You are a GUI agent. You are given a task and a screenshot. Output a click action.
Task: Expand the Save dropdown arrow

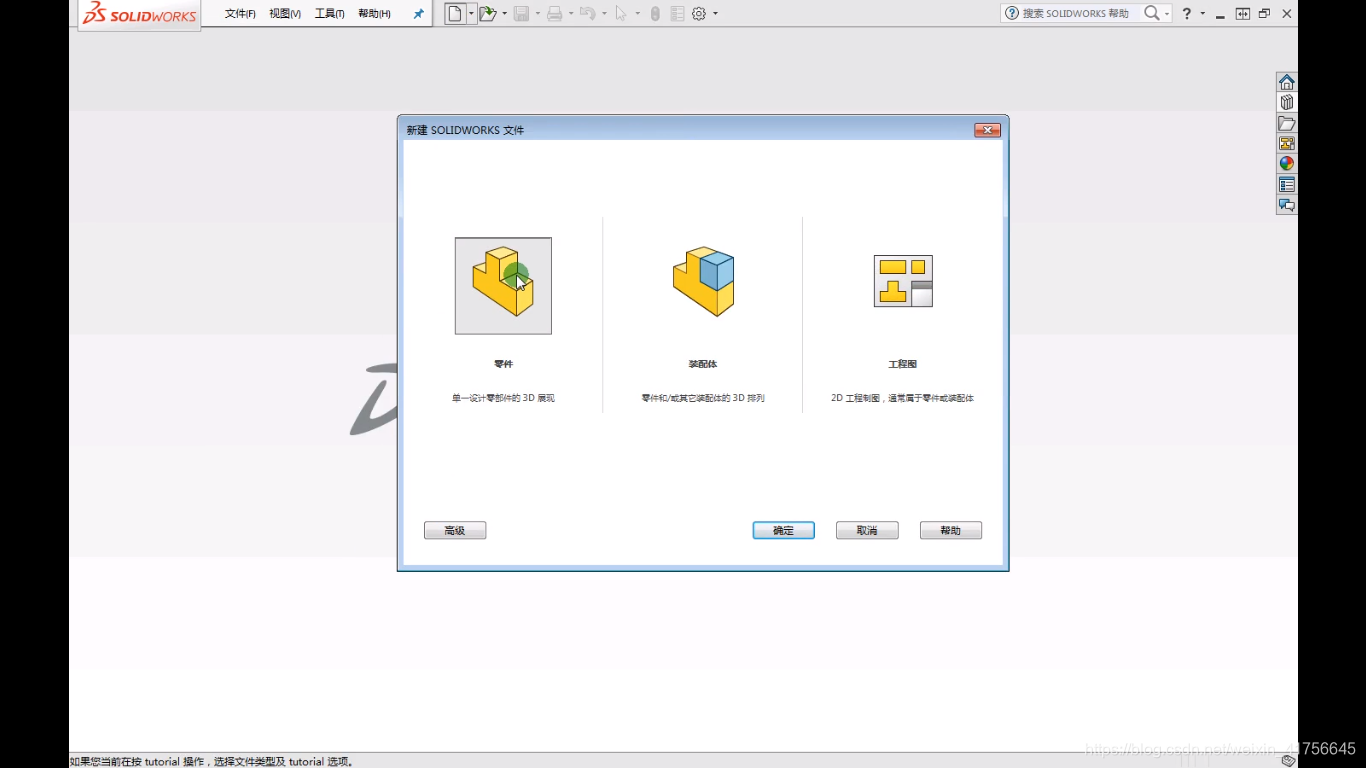538,14
